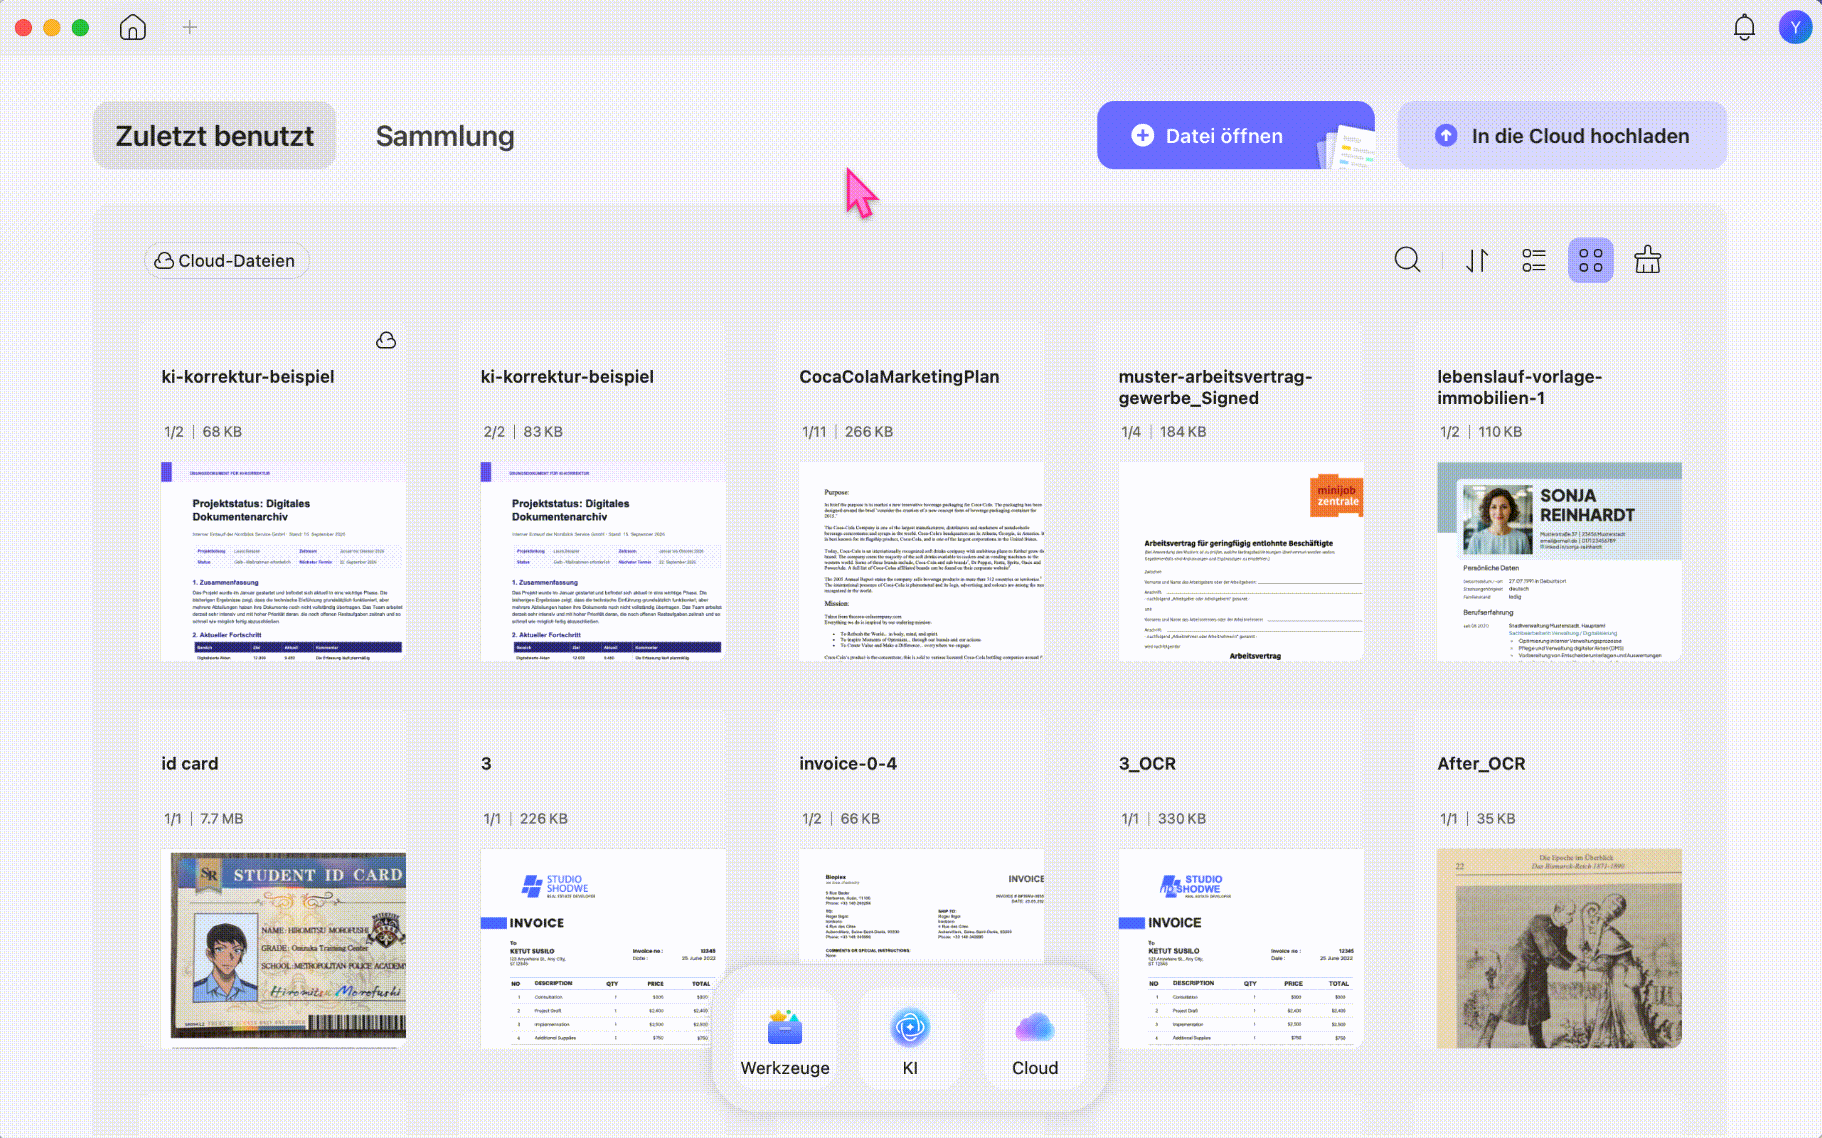Switch to the Sammlung tab
This screenshot has height=1138, width=1822.
pyautogui.click(x=445, y=135)
